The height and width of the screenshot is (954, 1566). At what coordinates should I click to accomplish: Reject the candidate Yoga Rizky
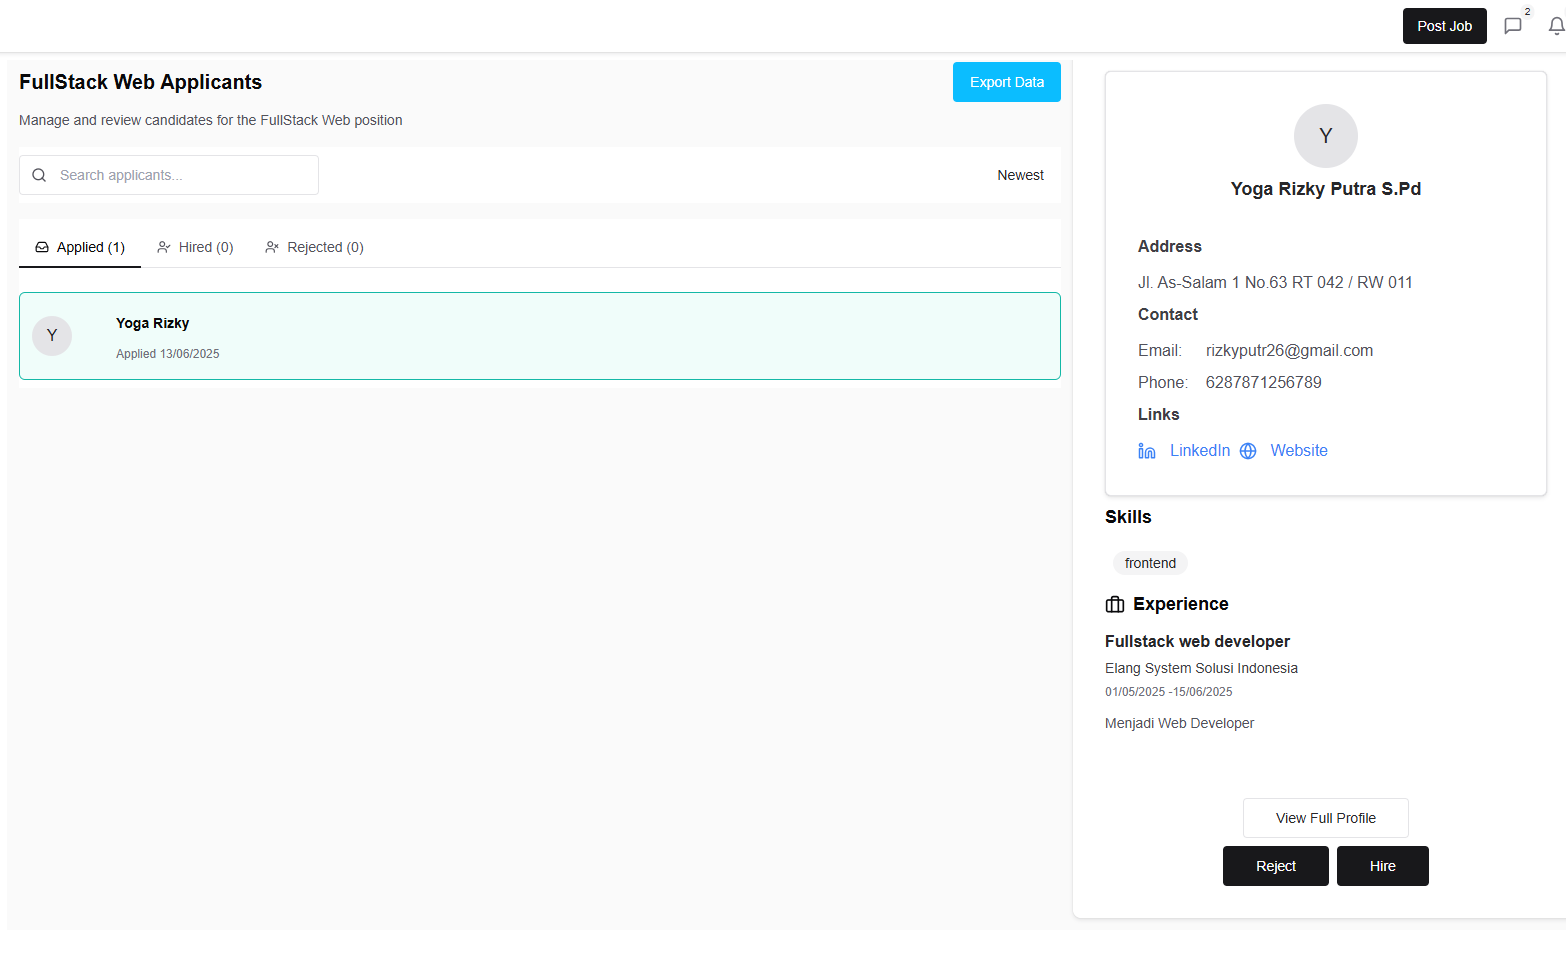click(x=1275, y=866)
